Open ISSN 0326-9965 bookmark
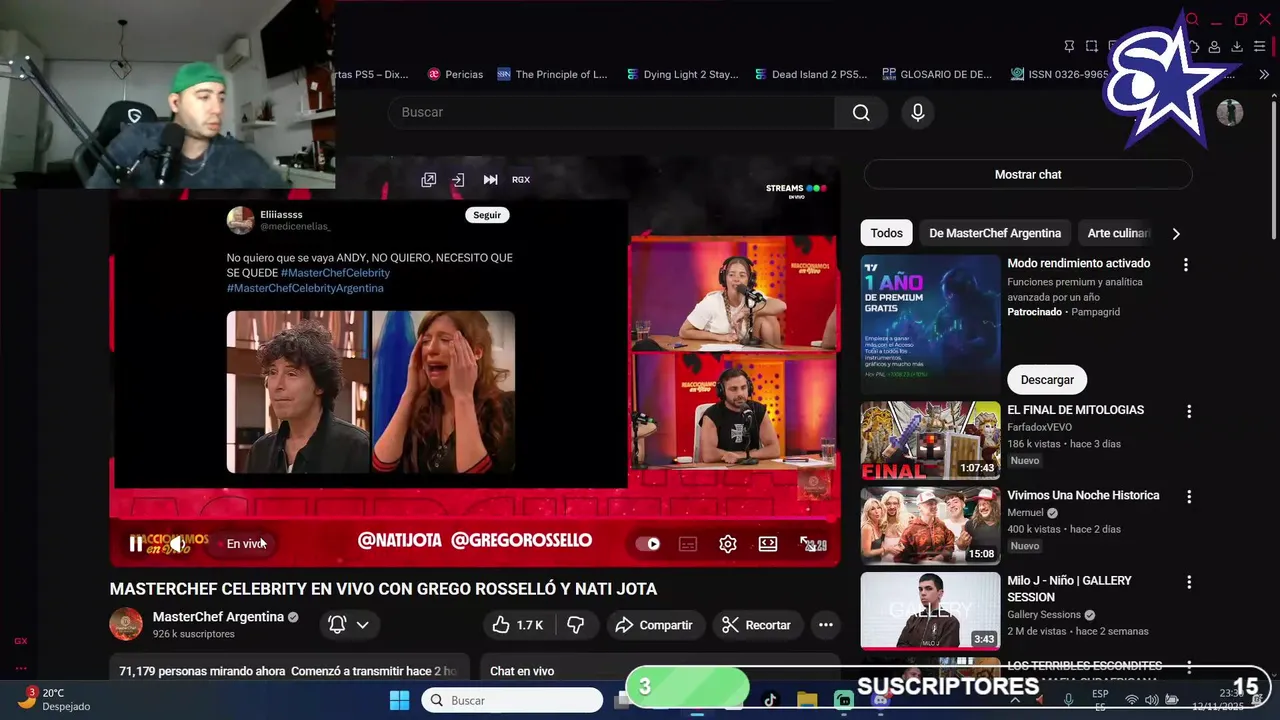The image size is (1280, 720). [1060, 74]
